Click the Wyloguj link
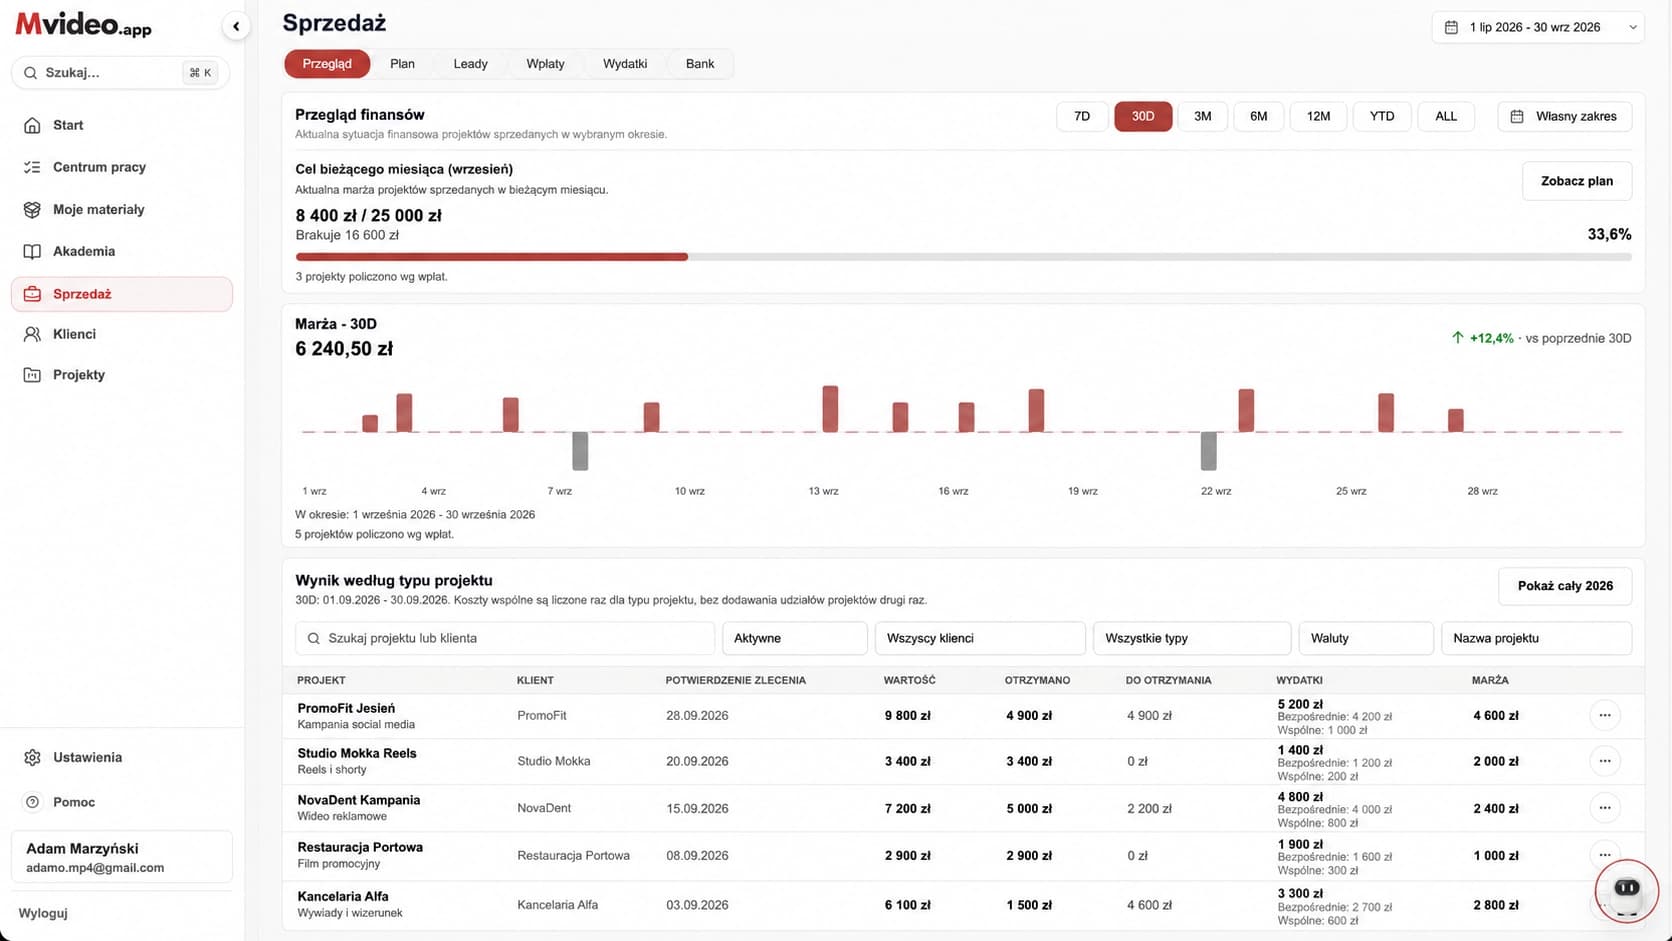Viewport: 1672px width, 941px height. coord(43,913)
